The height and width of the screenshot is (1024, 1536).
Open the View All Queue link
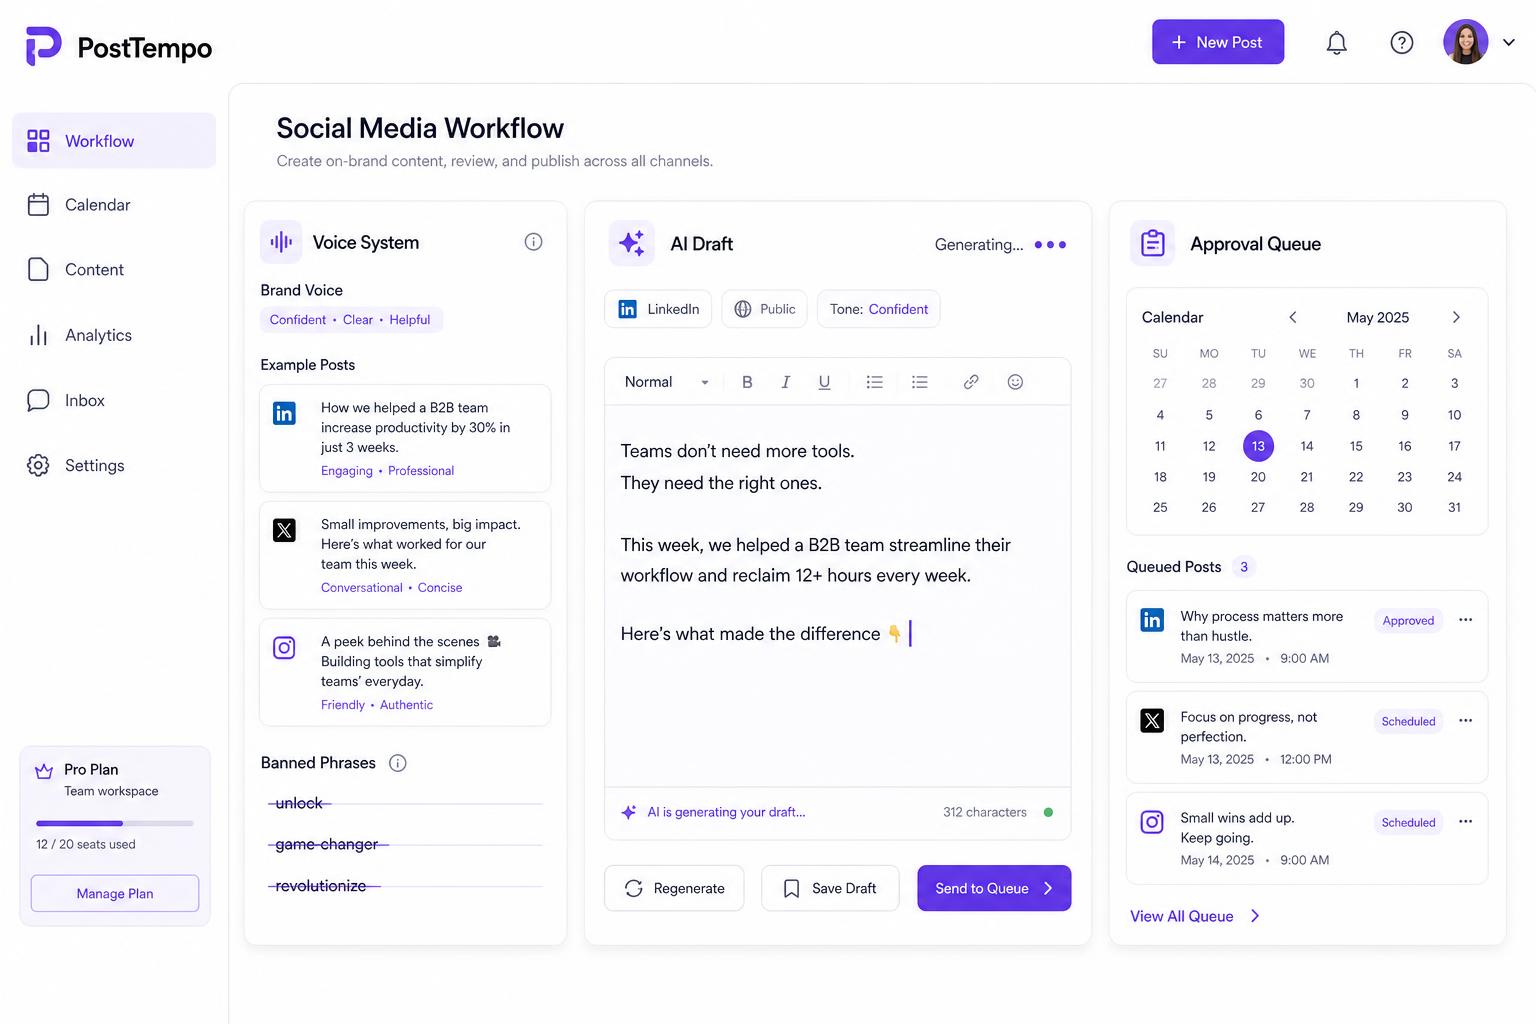(1195, 916)
